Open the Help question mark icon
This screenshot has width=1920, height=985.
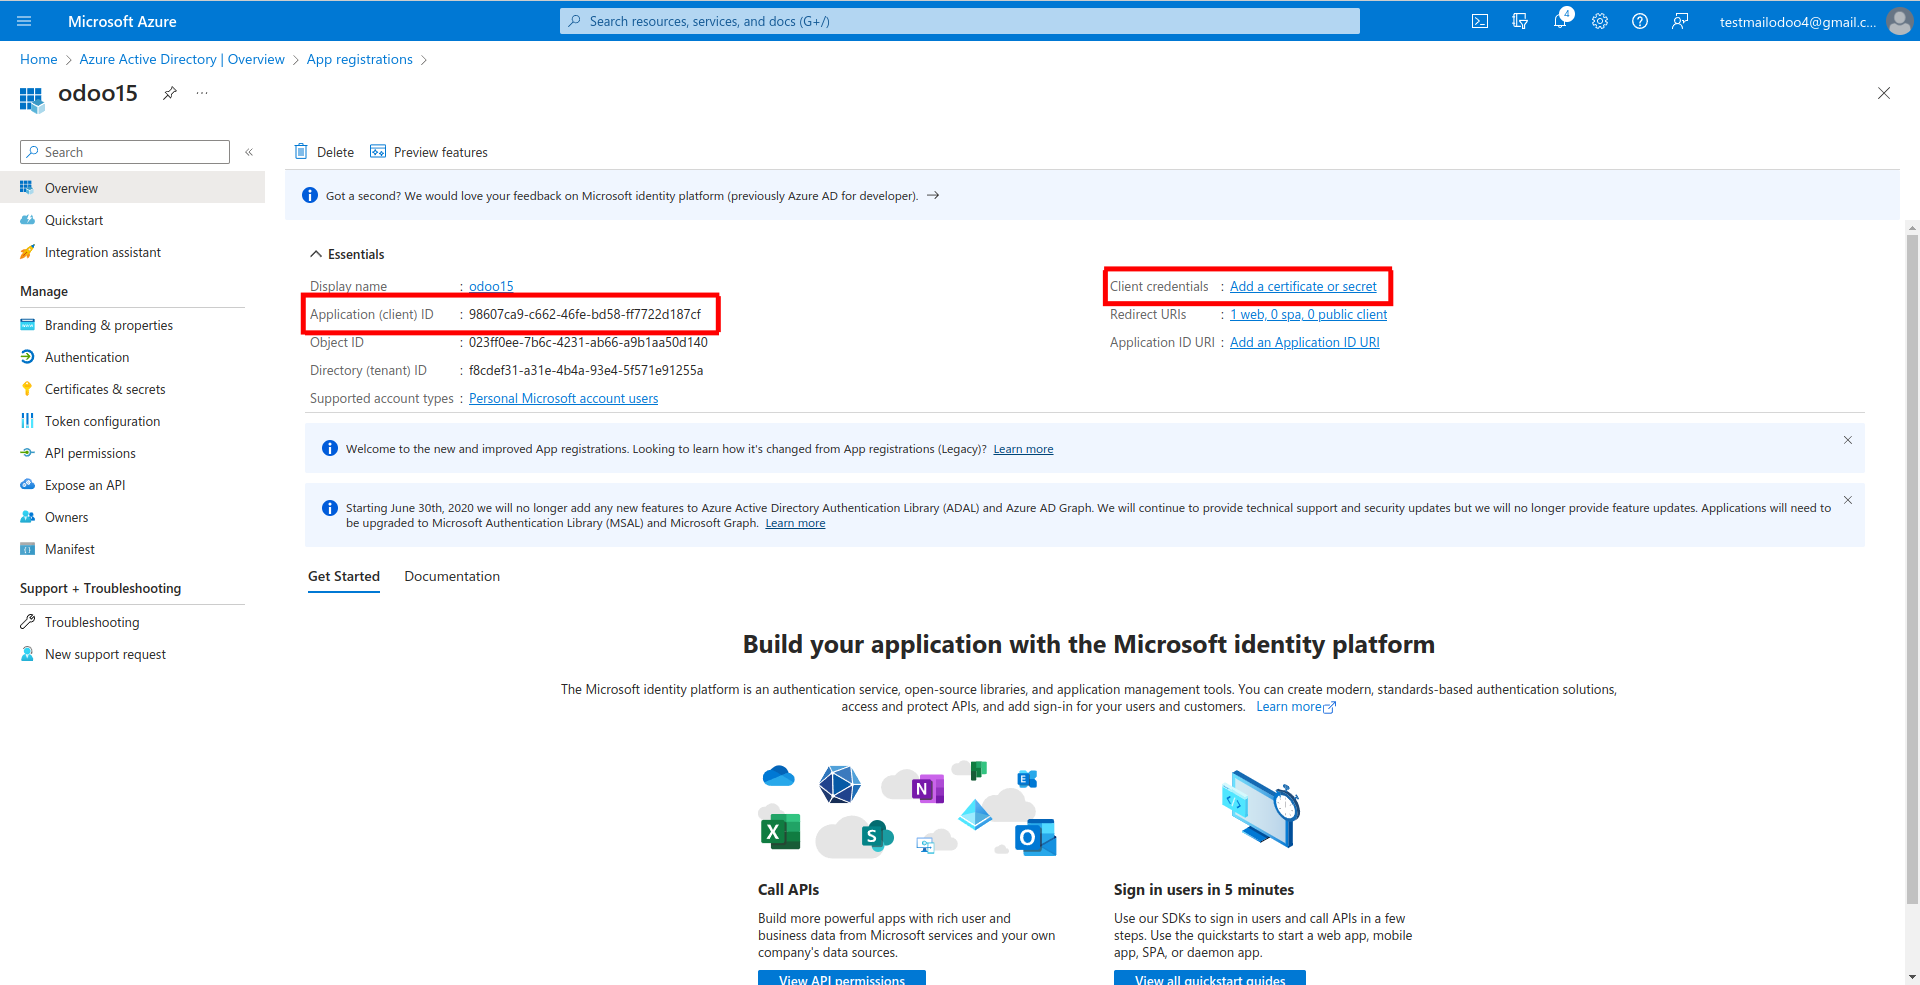(1640, 21)
